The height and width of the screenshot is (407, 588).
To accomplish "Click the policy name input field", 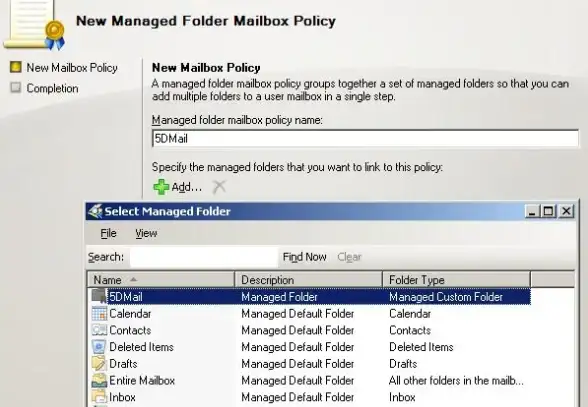I will pyautogui.click(x=365, y=139).
